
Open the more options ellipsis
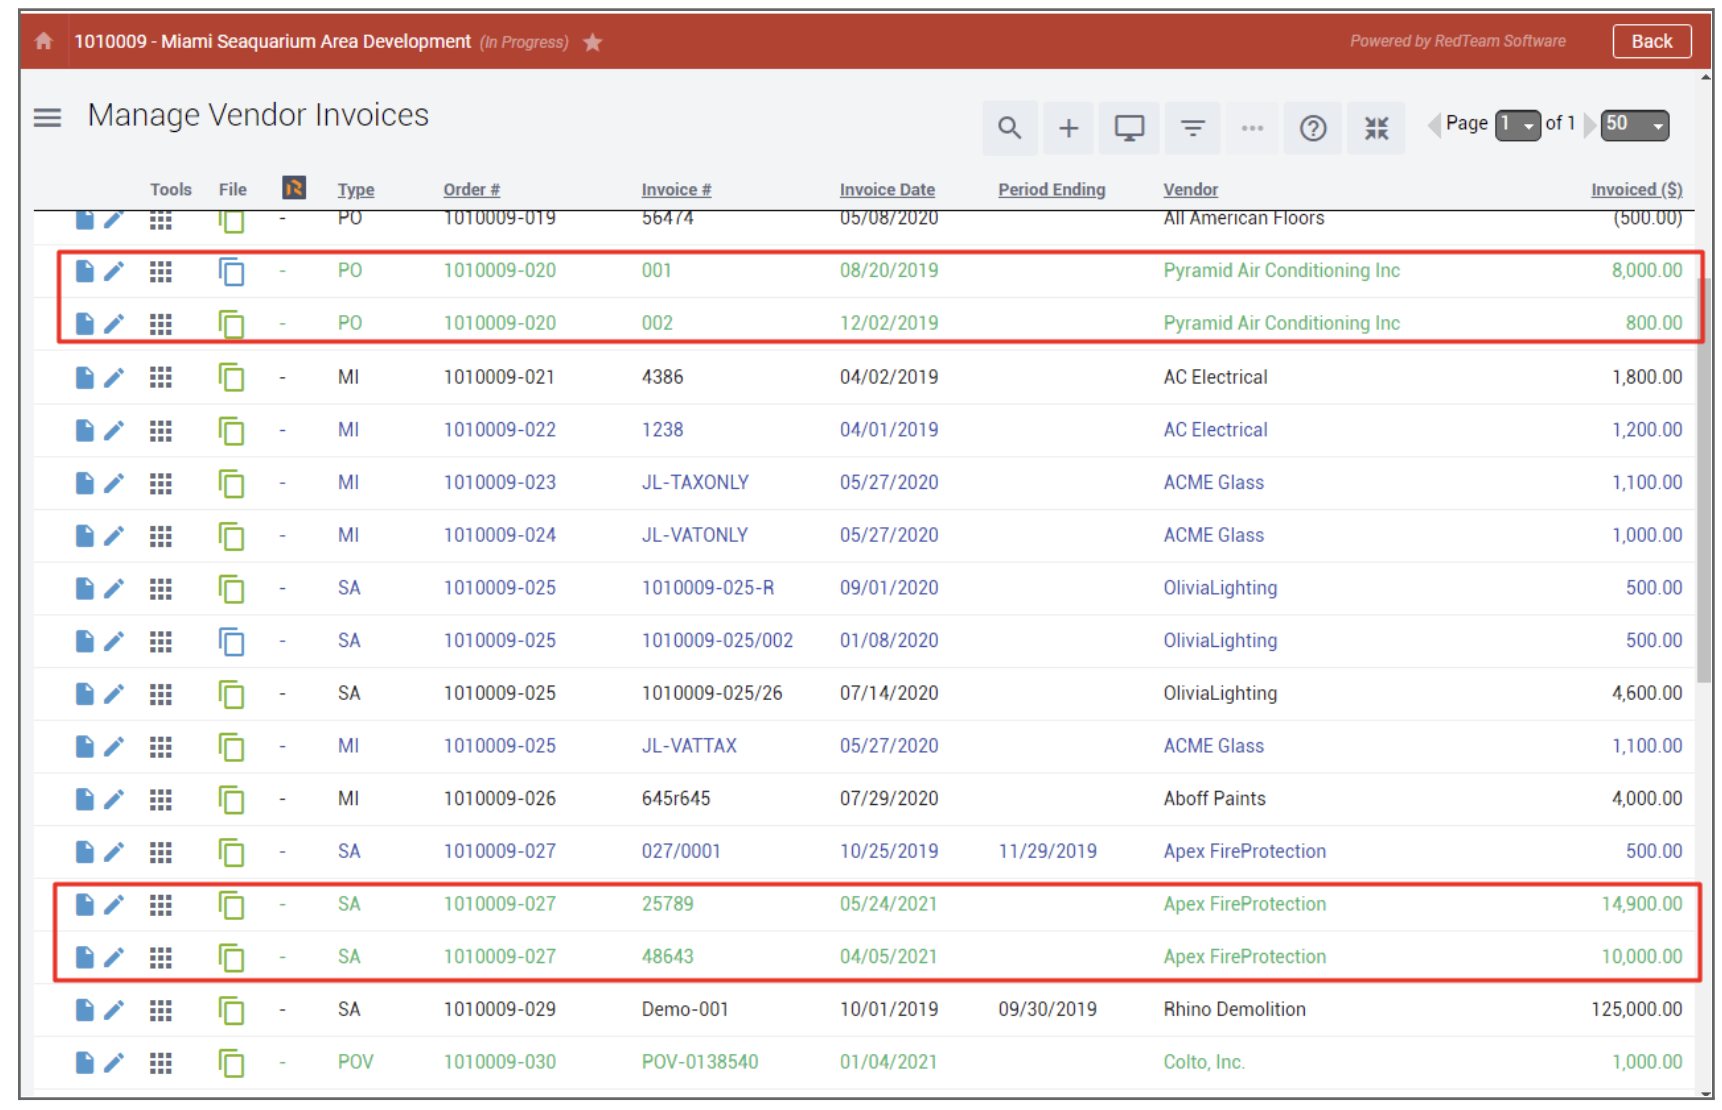(x=1252, y=128)
